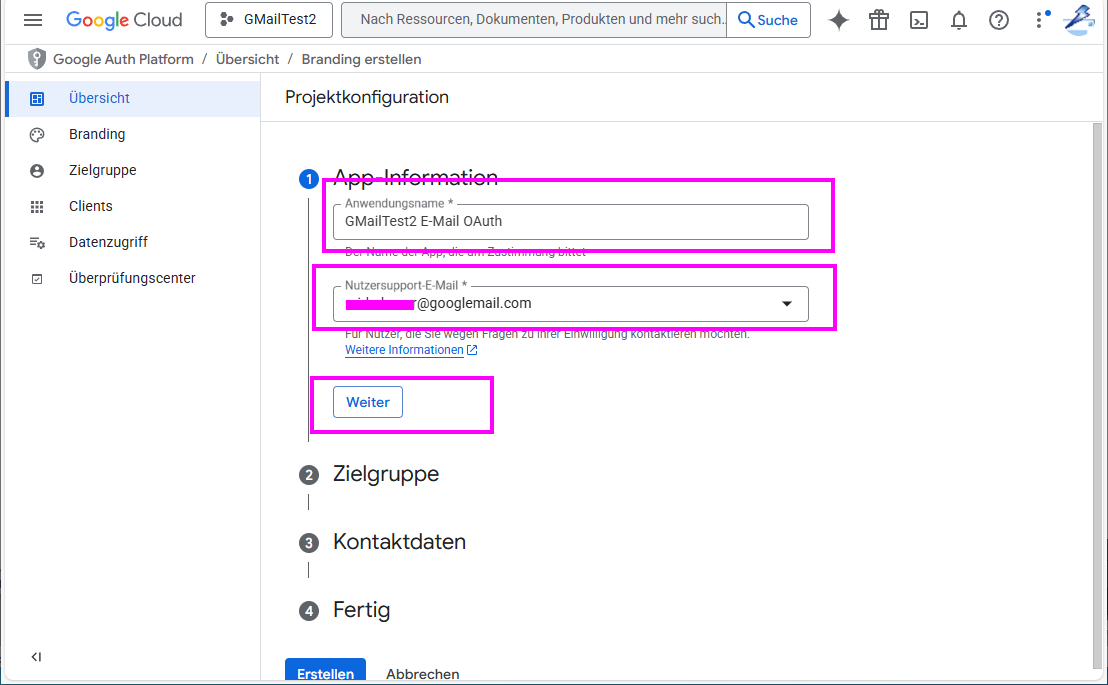The image size is (1108, 685).
Task: Click the Weiter button
Action: 368,402
